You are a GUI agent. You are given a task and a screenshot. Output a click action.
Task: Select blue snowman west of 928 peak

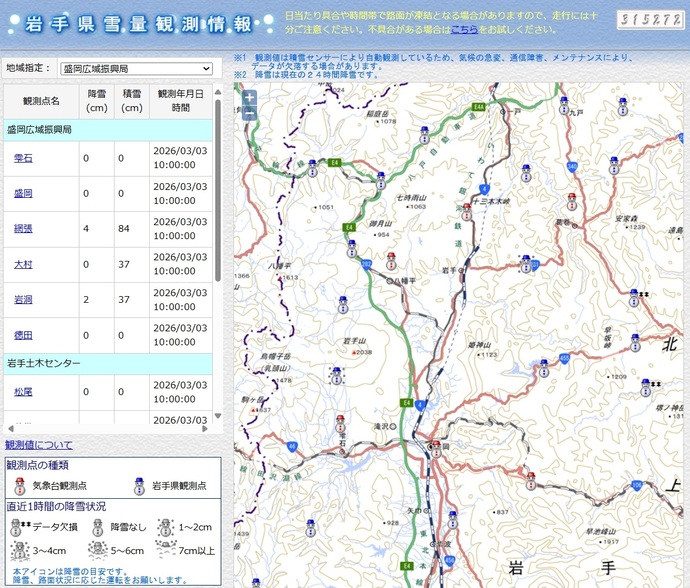tap(311, 528)
